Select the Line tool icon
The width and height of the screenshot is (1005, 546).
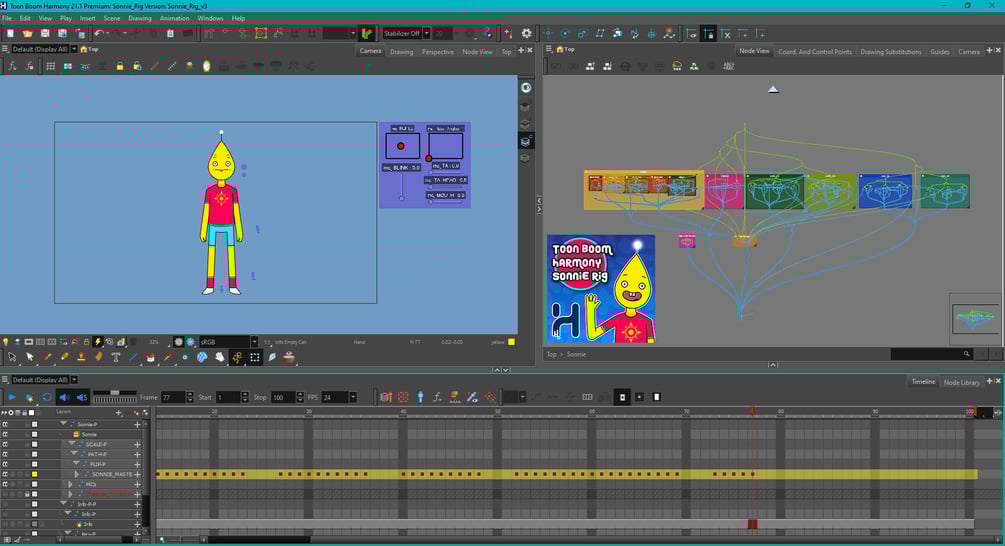point(133,358)
